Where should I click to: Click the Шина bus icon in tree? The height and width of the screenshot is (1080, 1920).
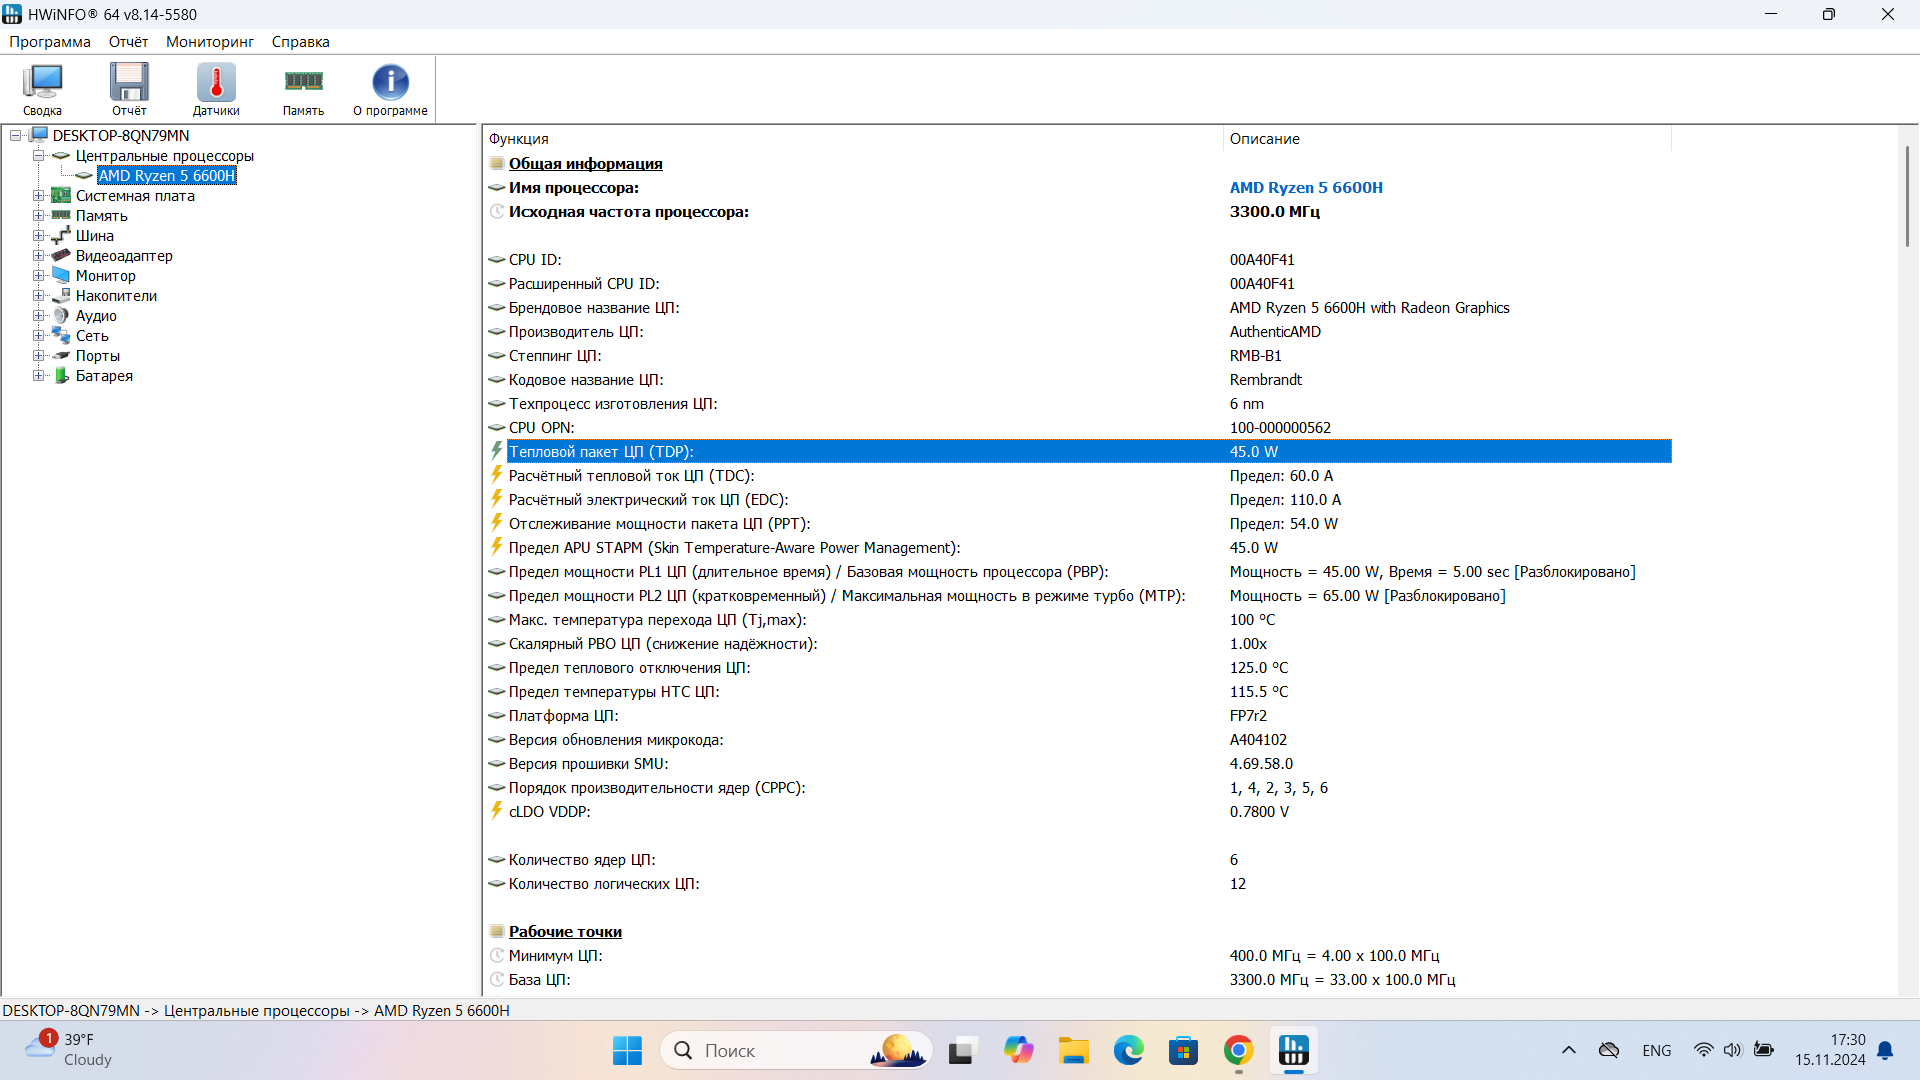61,236
